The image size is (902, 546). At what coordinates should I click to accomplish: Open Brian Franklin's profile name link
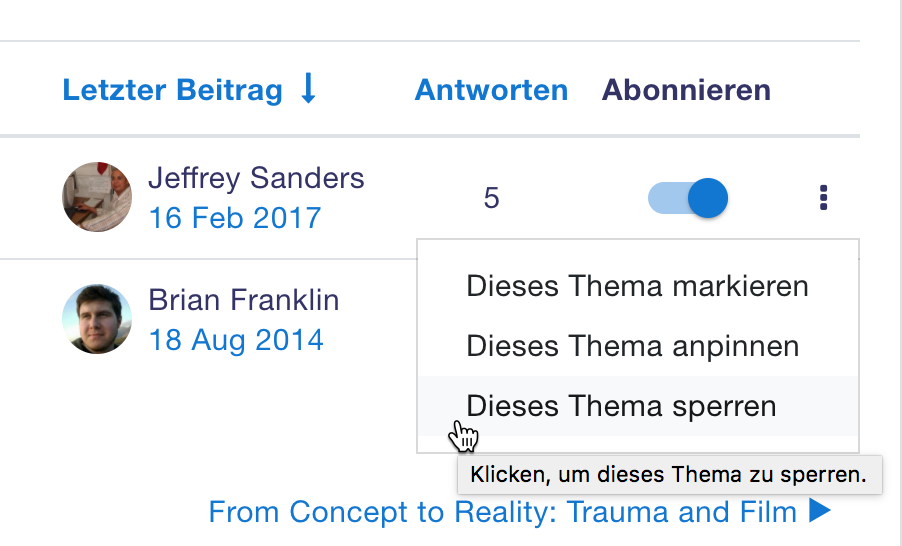click(244, 299)
